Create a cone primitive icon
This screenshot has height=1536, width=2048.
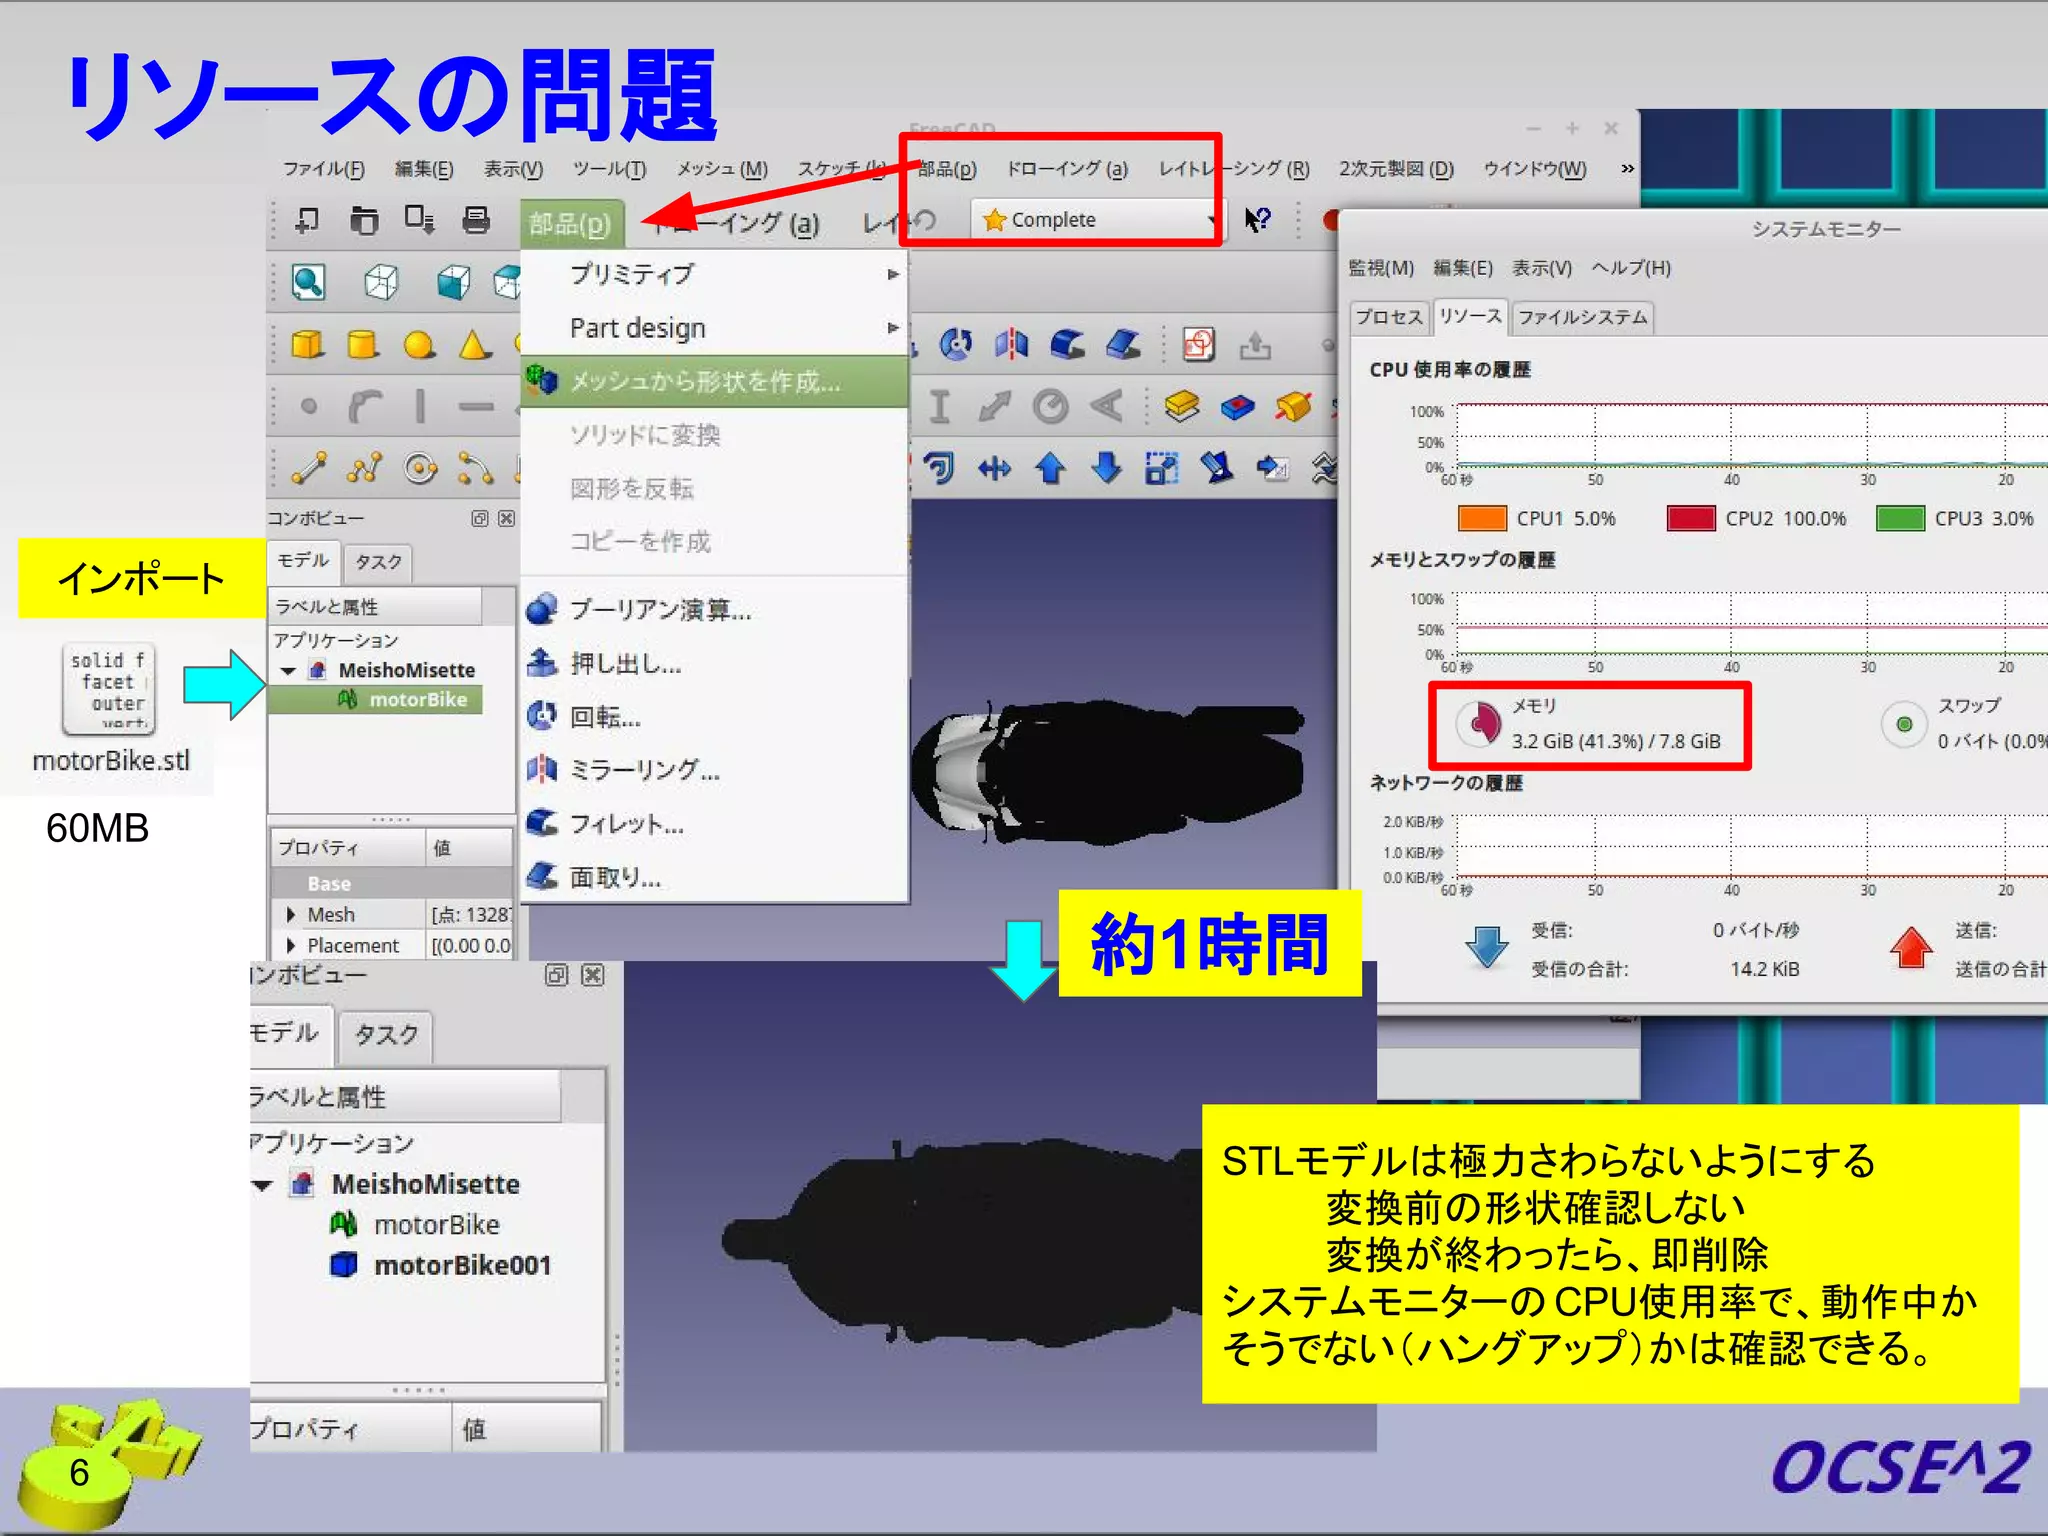coord(475,345)
